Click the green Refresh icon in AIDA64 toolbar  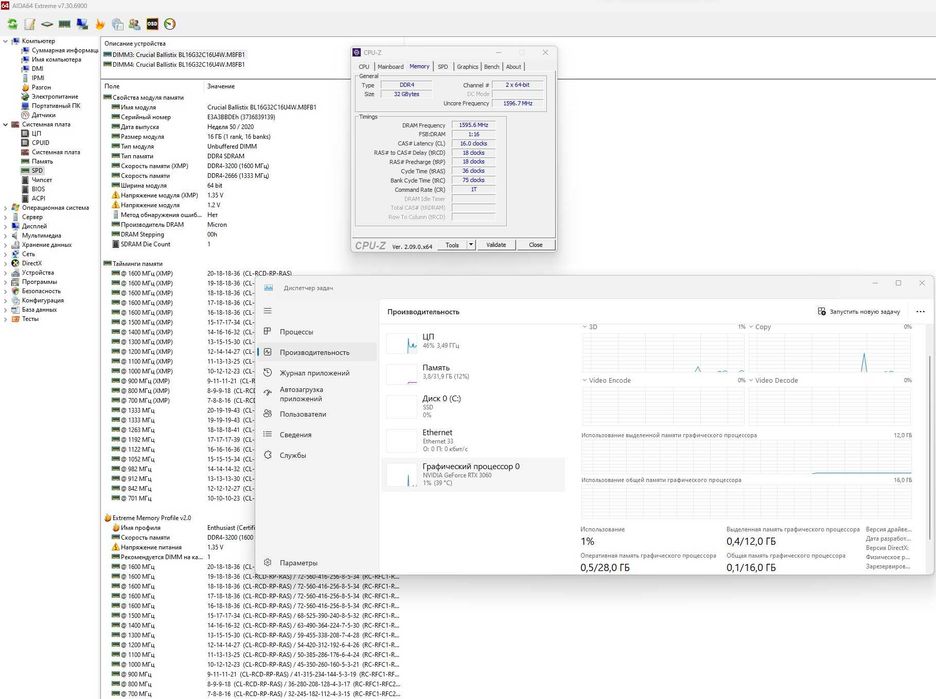(12, 23)
